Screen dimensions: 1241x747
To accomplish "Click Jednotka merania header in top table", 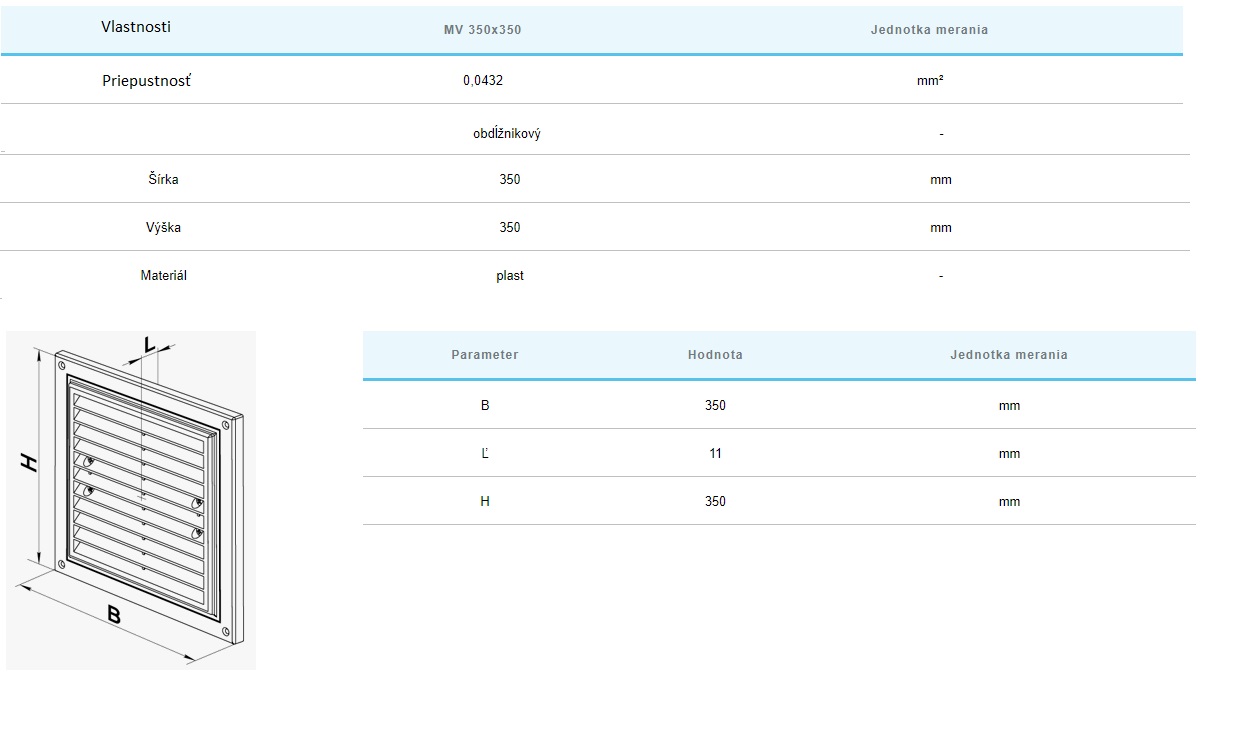I will [x=929, y=30].
